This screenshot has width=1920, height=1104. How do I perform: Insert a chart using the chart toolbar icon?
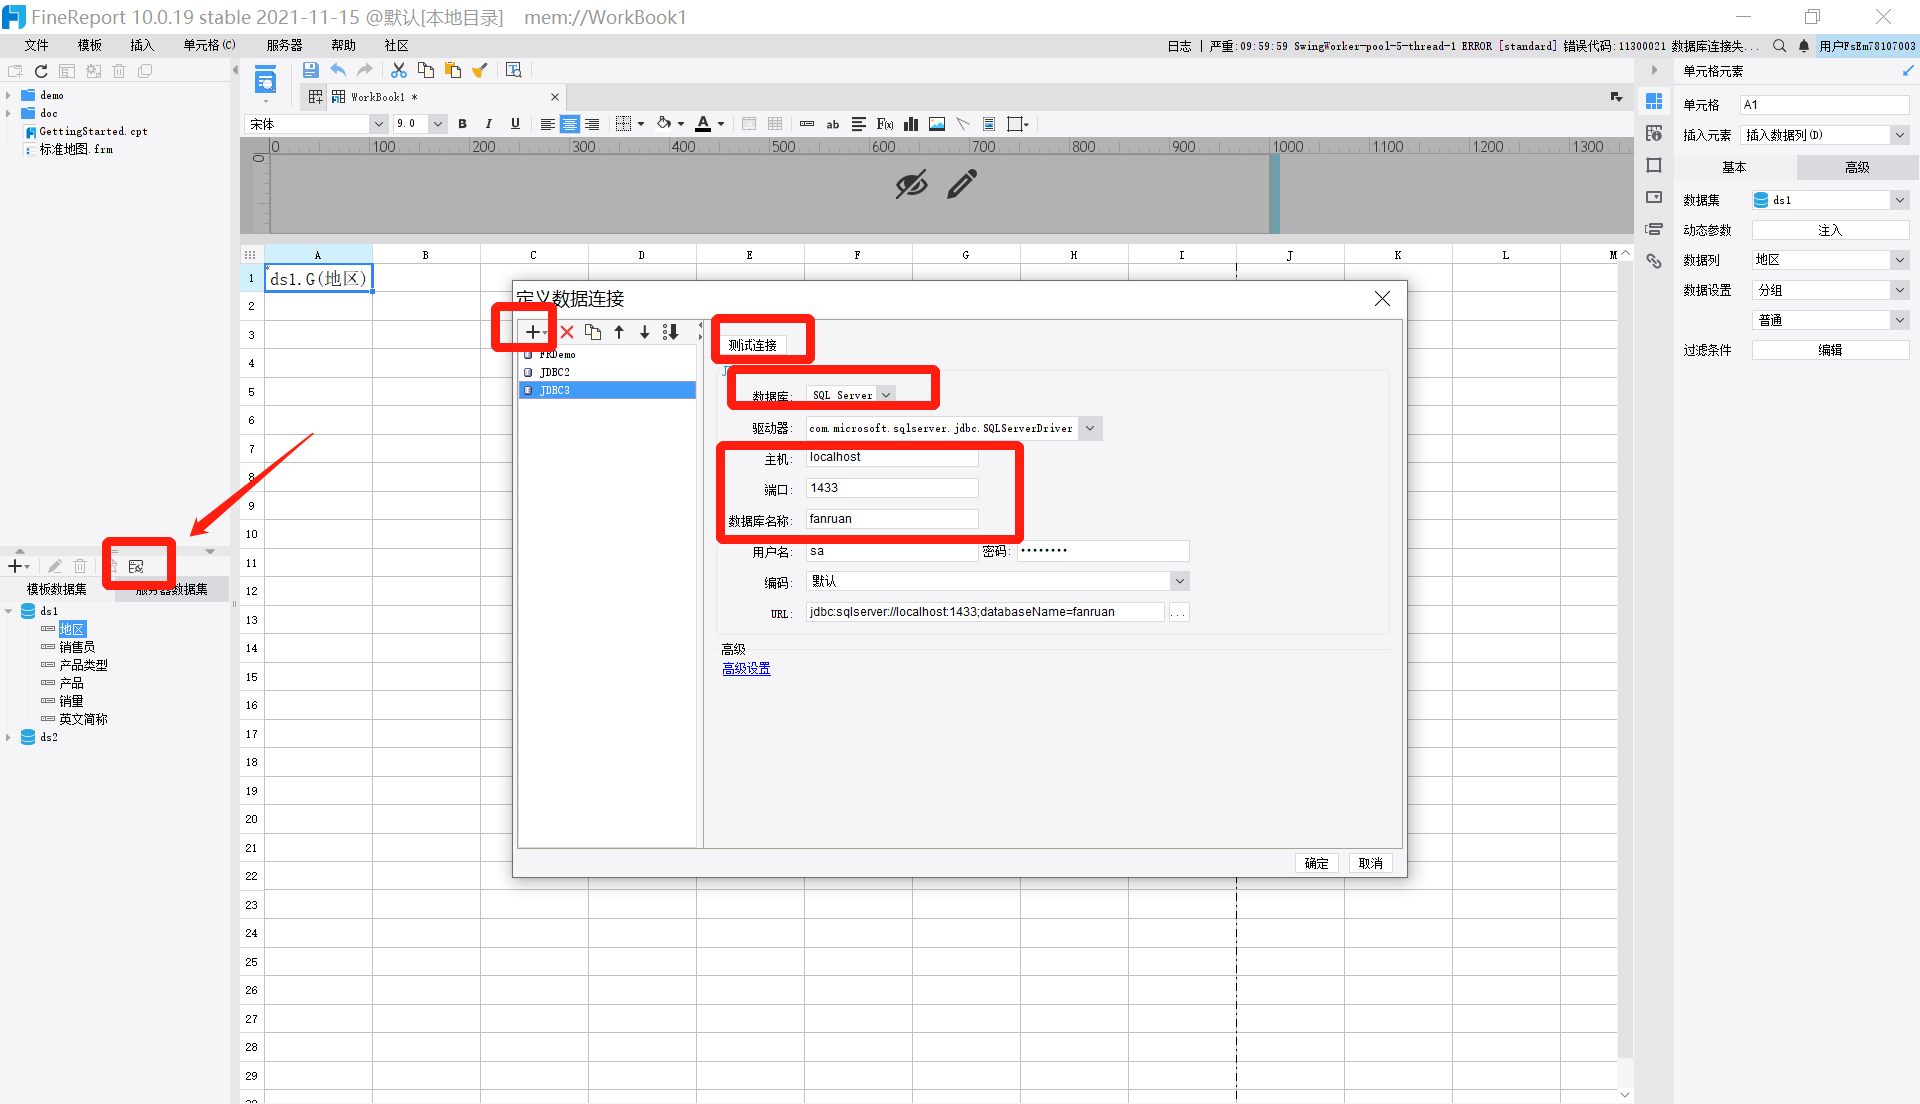(911, 123)
